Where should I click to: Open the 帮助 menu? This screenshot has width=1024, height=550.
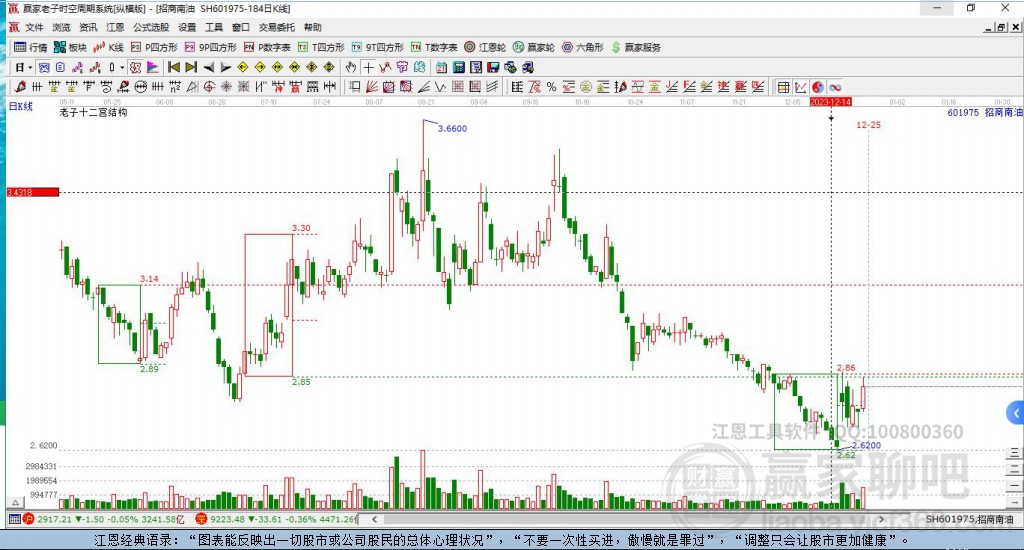313,27
